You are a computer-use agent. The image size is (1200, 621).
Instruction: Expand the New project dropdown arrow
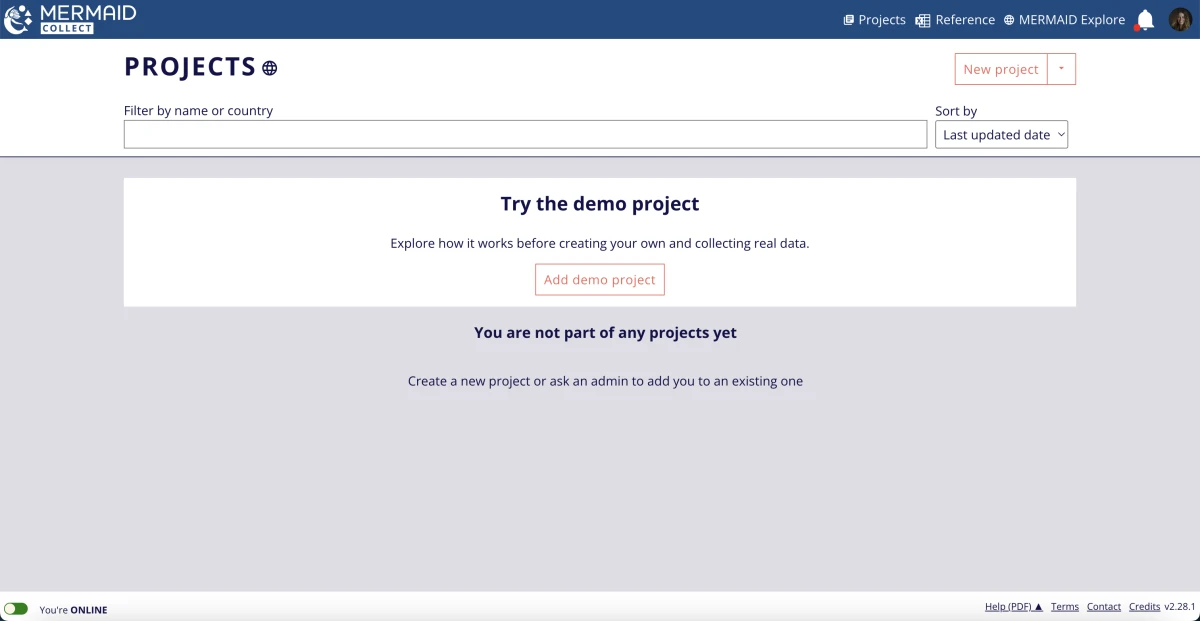1061,69
